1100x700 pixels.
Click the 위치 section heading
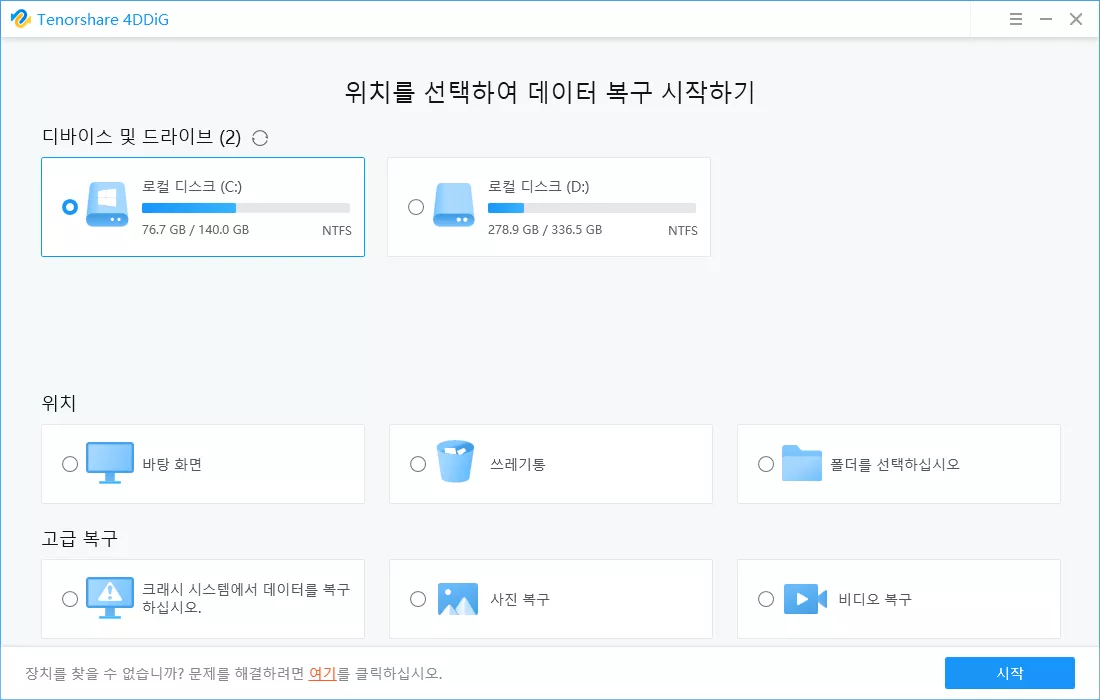pos(59,403)
